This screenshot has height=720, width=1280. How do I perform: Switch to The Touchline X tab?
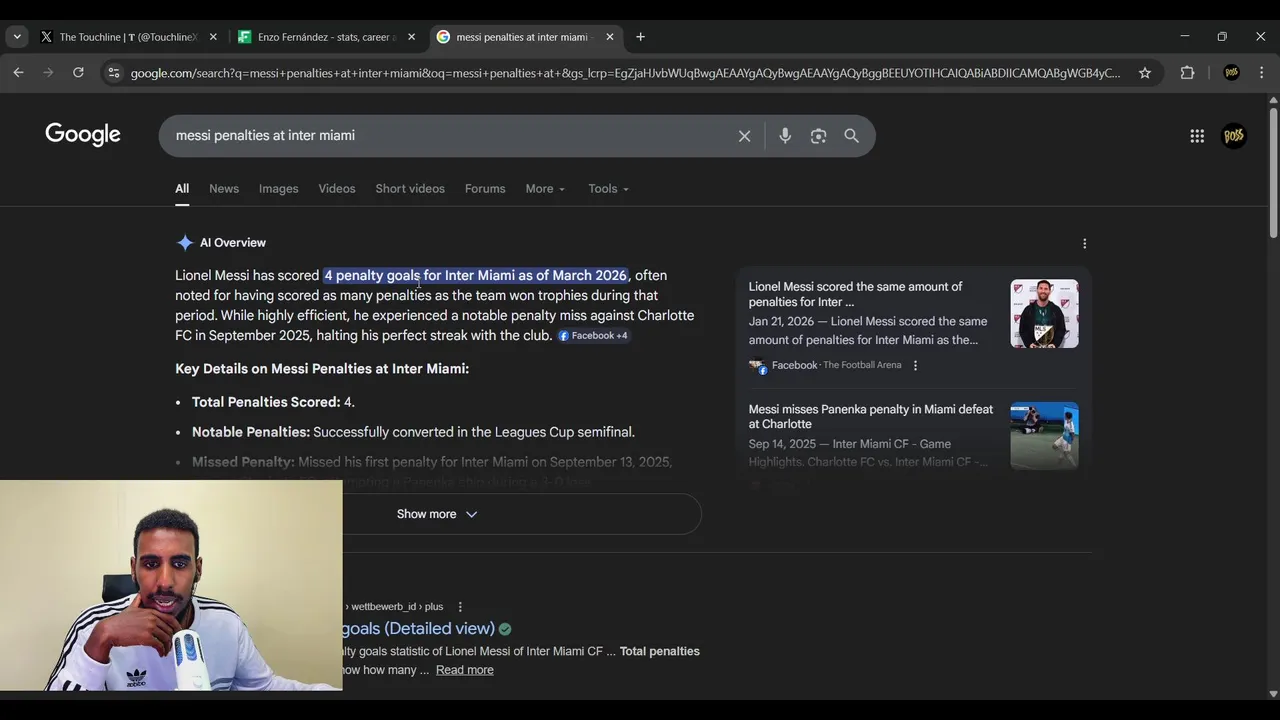click(x=129, y=37)
